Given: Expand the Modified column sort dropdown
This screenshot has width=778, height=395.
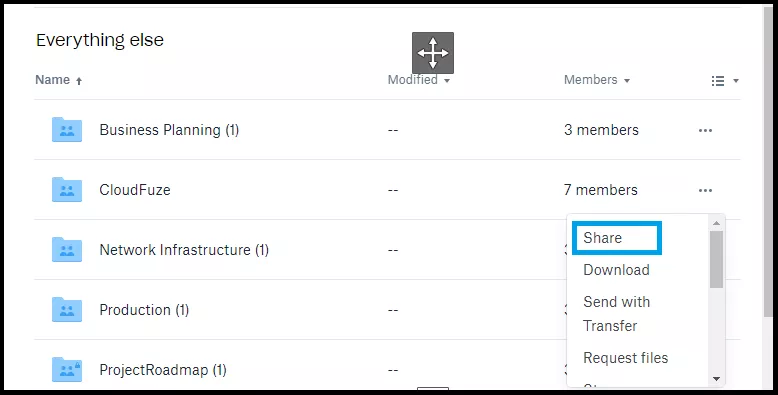Looking at the screenshot, I should coord(447,80).
